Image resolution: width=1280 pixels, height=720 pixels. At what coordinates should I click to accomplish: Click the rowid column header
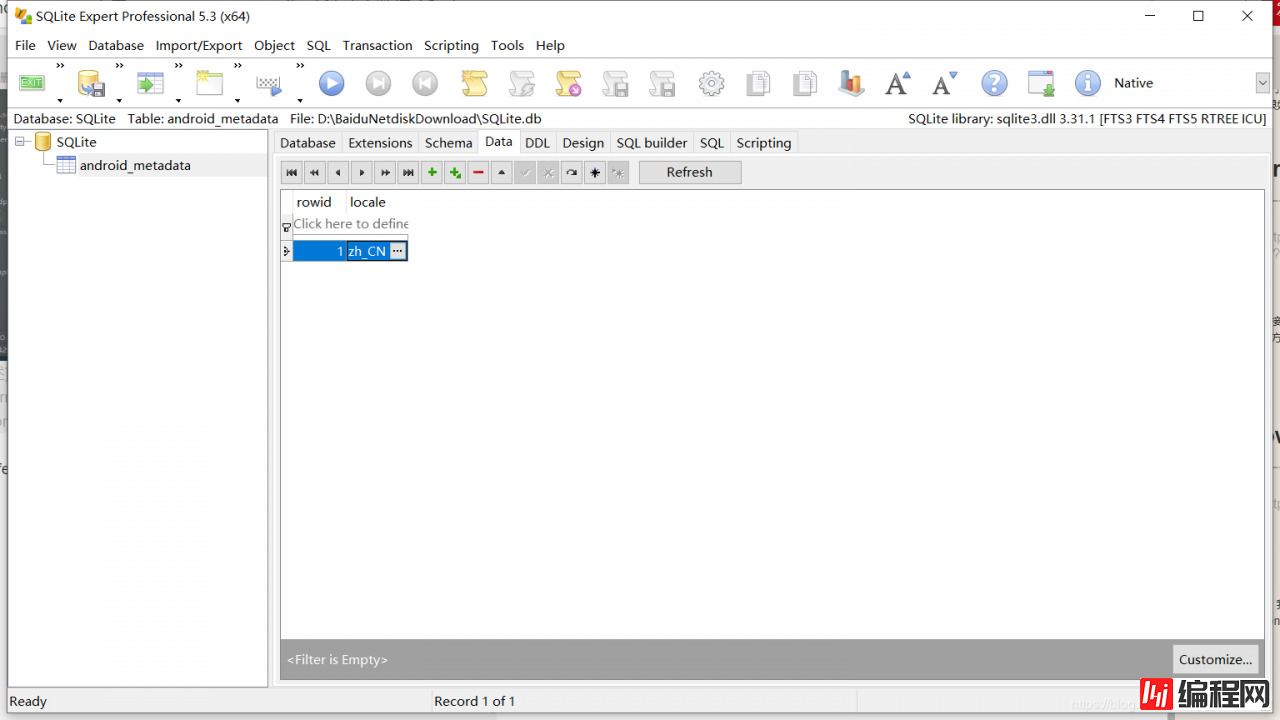coord(319,202)
